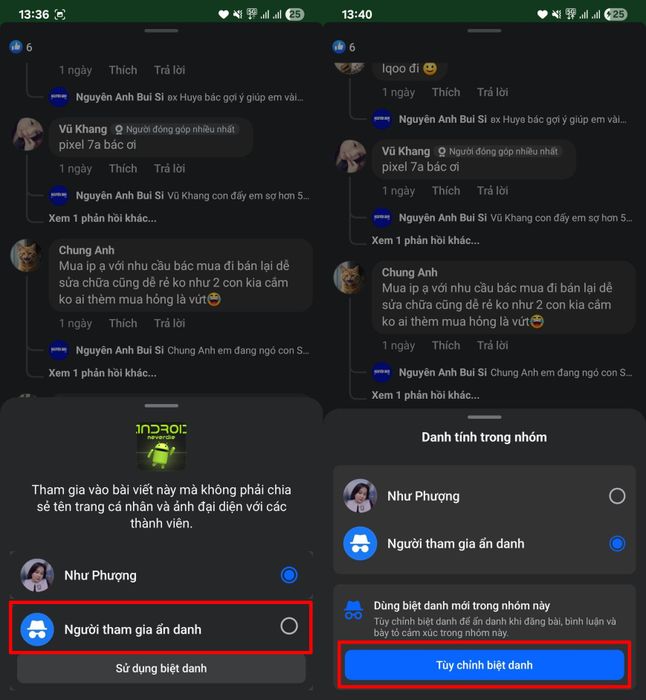This screenshot has height=700, width=646.
Task: Open Chung Anh's cat avatar on left screen
Action: (x=26, y=255)
